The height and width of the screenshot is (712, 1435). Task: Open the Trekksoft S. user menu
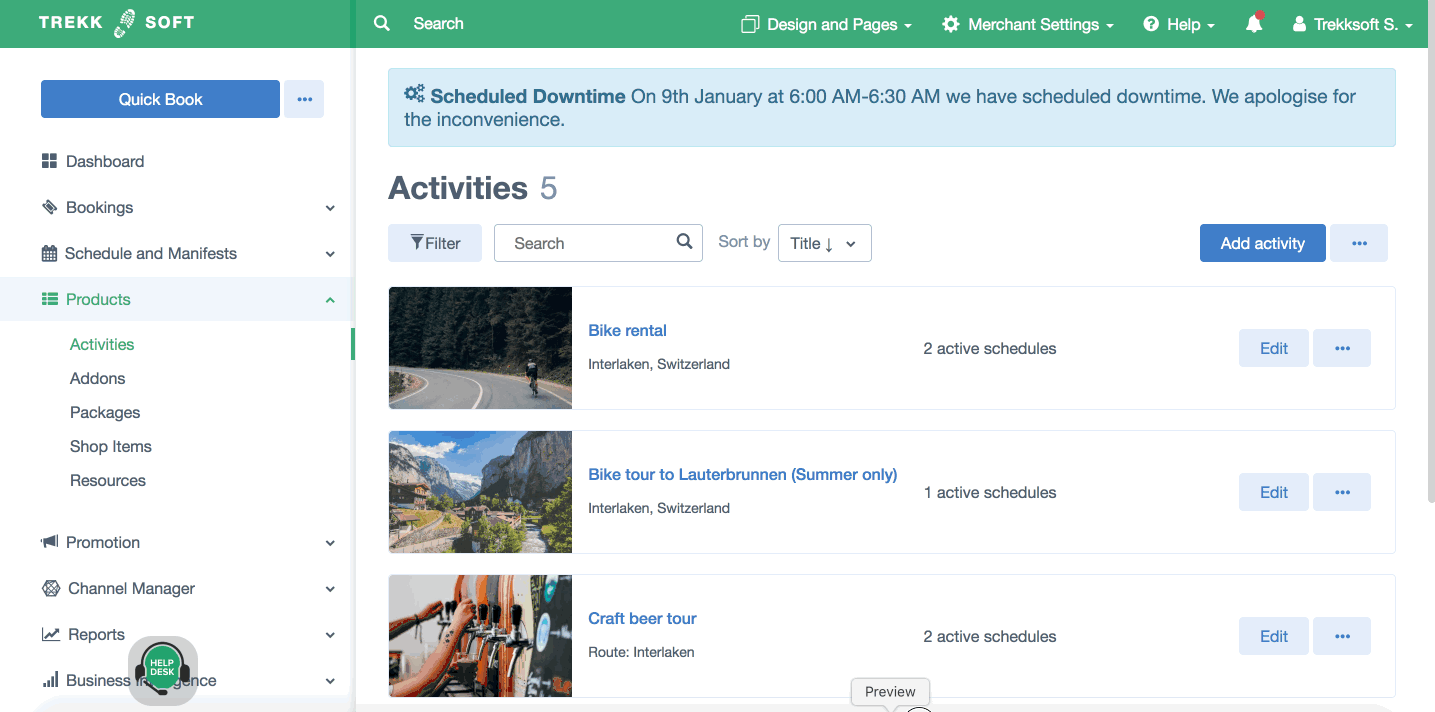(x=1353, y=24)
